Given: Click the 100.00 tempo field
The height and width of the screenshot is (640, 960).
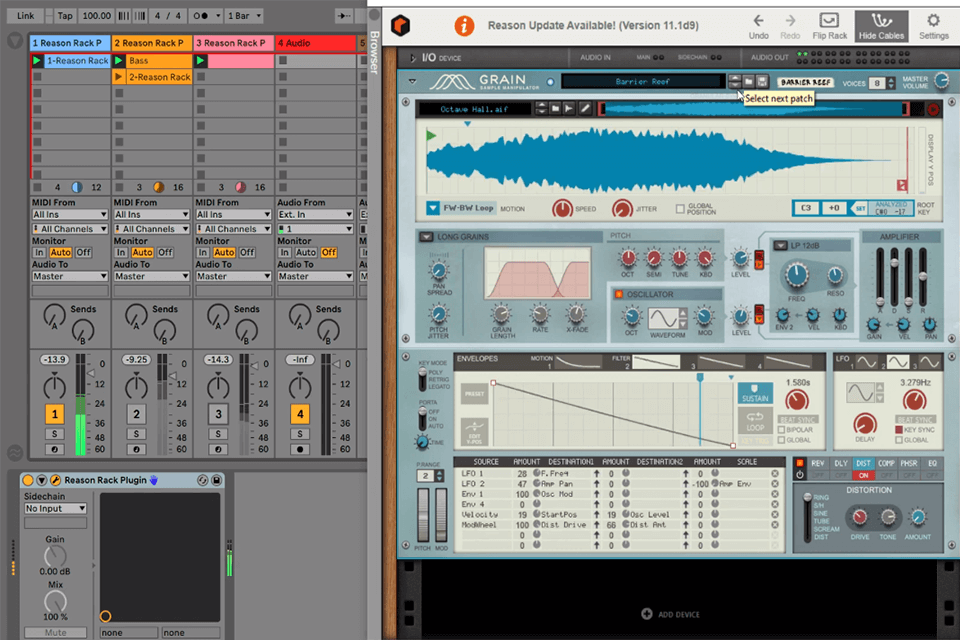Looking at the screenshot, I should pos(97,16).
